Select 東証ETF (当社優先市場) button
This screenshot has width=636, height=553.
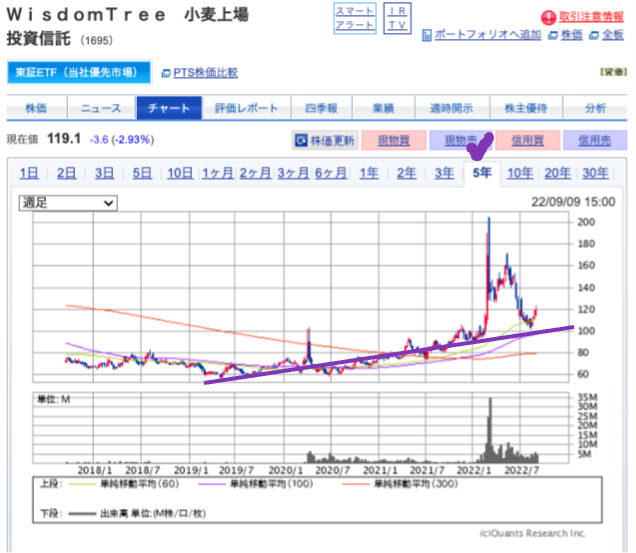(80, 73)
